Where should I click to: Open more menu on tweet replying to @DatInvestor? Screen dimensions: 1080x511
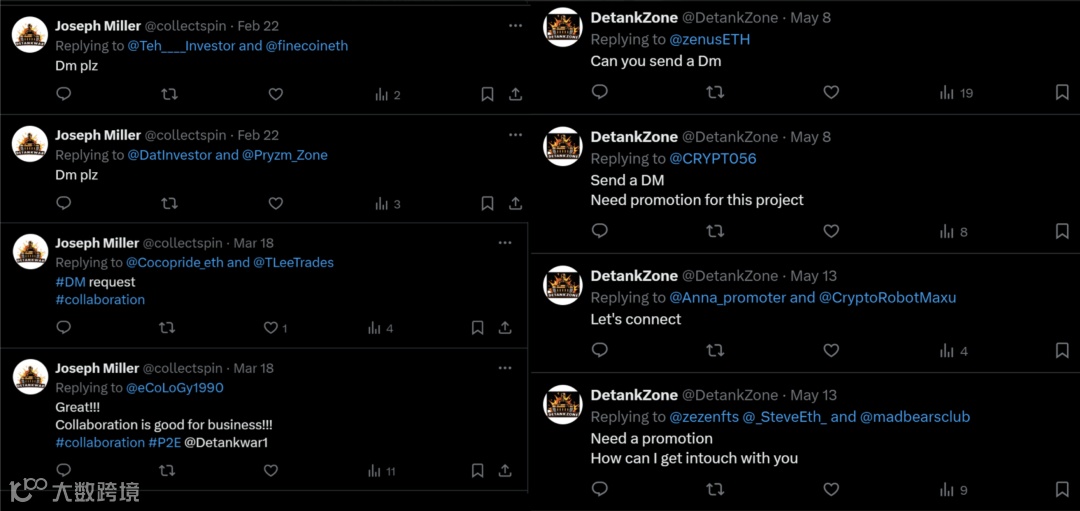tap(515, 135)
